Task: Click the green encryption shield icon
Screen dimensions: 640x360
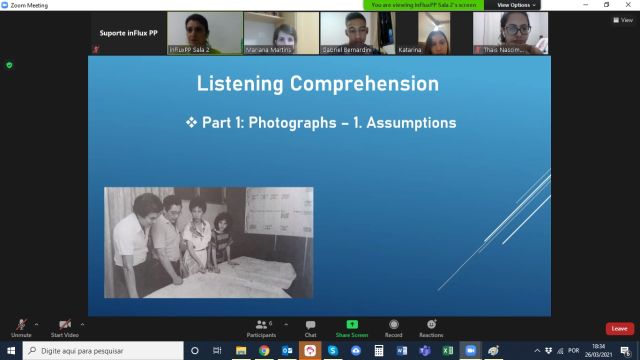Action: point(9,65)
